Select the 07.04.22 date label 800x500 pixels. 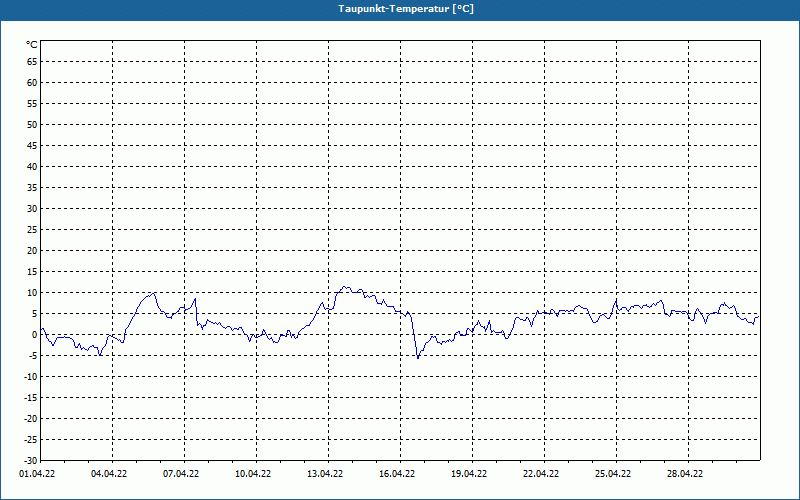pyautogui.click(x=181, y=474)
